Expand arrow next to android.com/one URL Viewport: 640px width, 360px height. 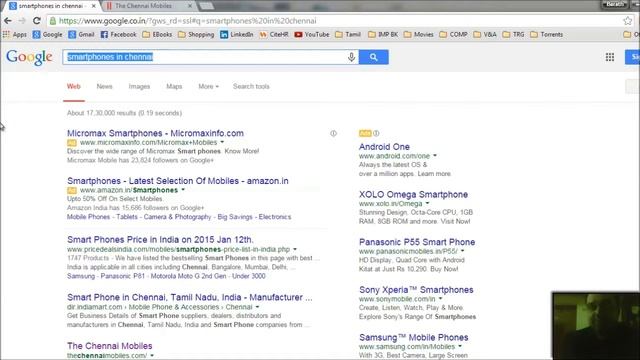point(435,156)
